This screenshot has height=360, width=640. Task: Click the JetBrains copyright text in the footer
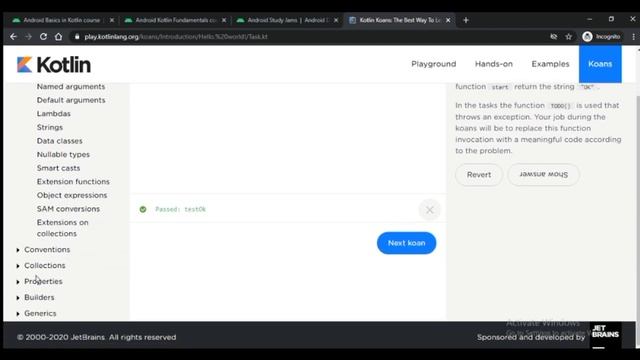pyautogui.click(x=97, y=337)
